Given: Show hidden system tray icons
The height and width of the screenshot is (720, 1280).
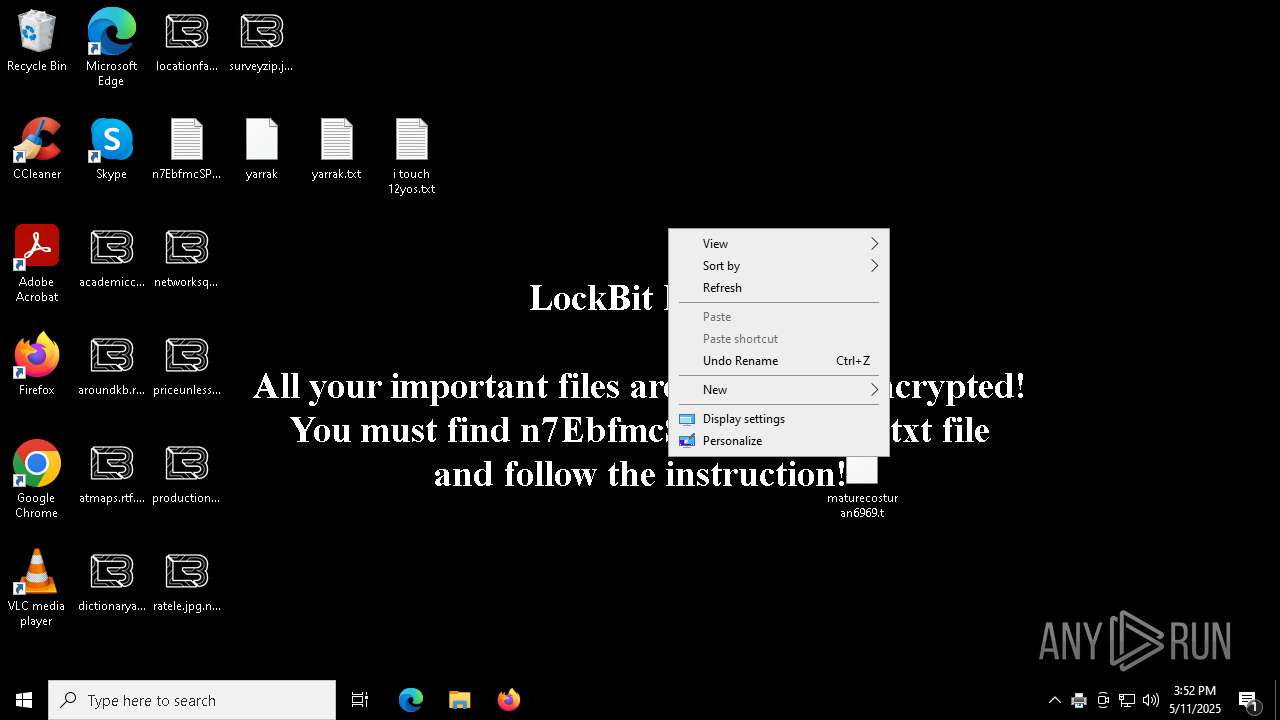Looking at the screenshot, I should [x=1054, y=700].
